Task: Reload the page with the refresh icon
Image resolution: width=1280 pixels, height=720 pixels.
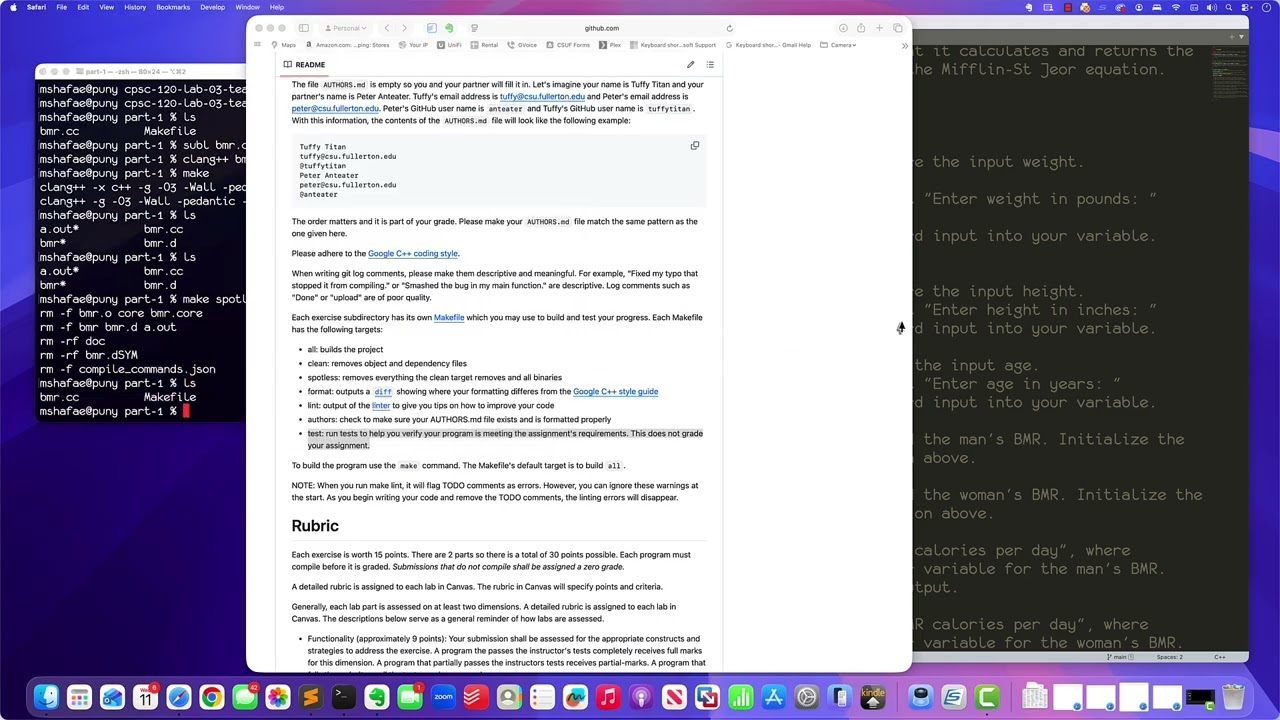Action: [729, 28]
